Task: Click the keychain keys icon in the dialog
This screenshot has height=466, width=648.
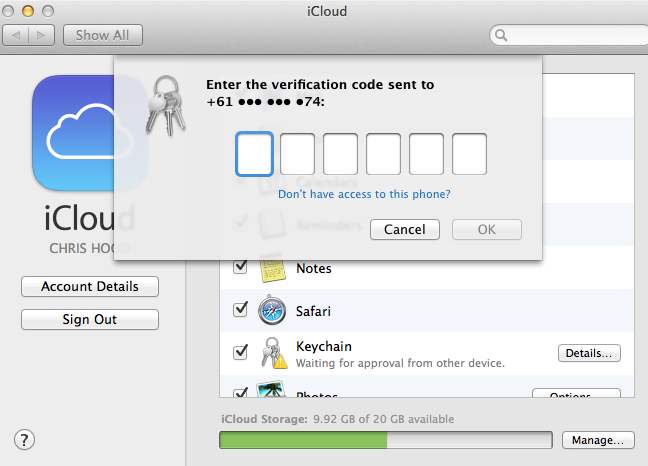Action: 166,105
